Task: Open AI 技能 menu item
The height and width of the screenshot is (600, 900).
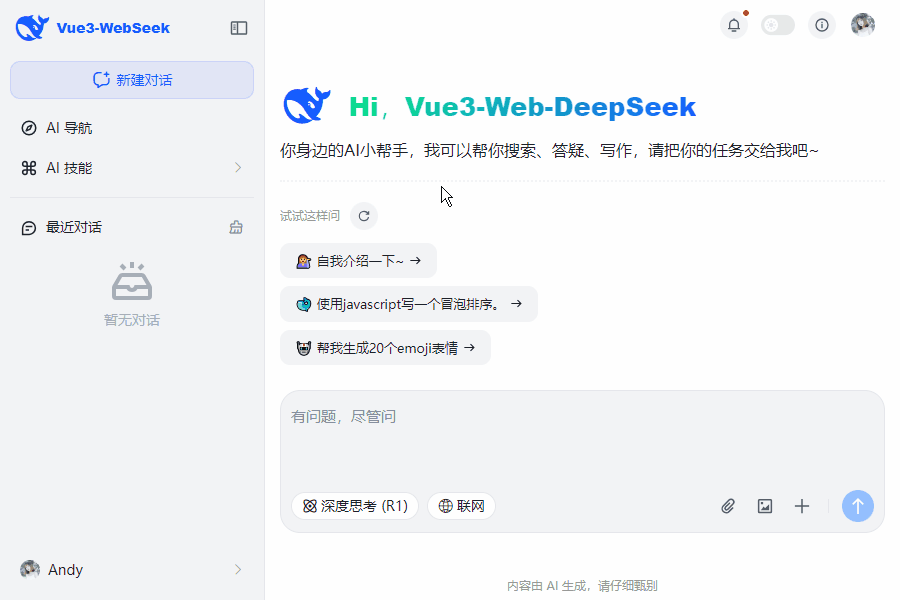Action: pyautogui.click(x=132, y=168)
